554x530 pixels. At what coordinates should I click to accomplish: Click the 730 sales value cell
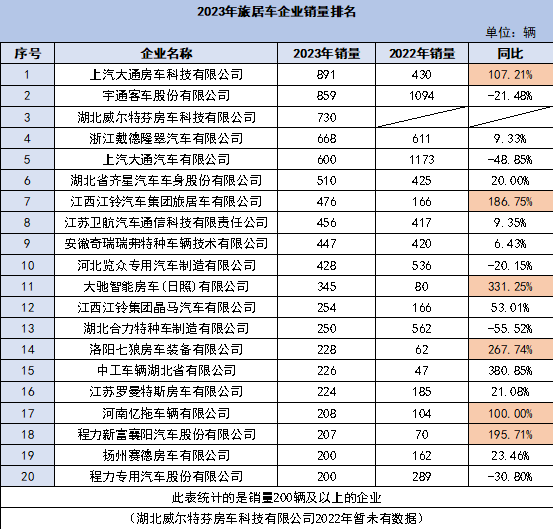click(x=326, y=117)
